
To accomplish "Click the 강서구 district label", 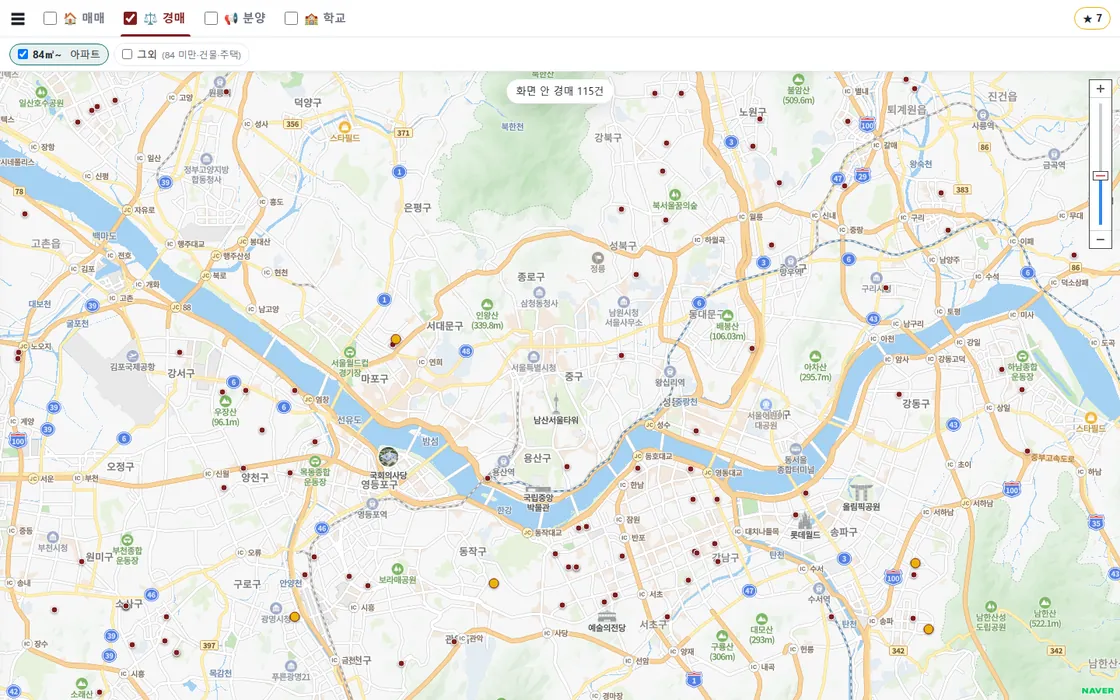I will [181, 373].
